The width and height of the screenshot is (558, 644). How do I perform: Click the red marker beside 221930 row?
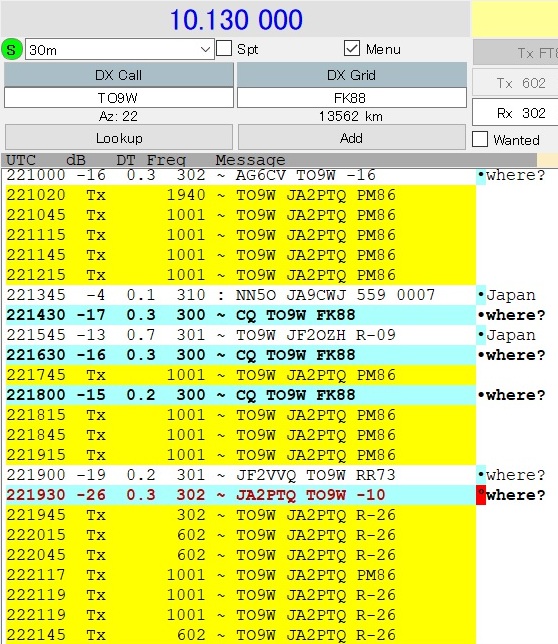click(x=481, y=495)
